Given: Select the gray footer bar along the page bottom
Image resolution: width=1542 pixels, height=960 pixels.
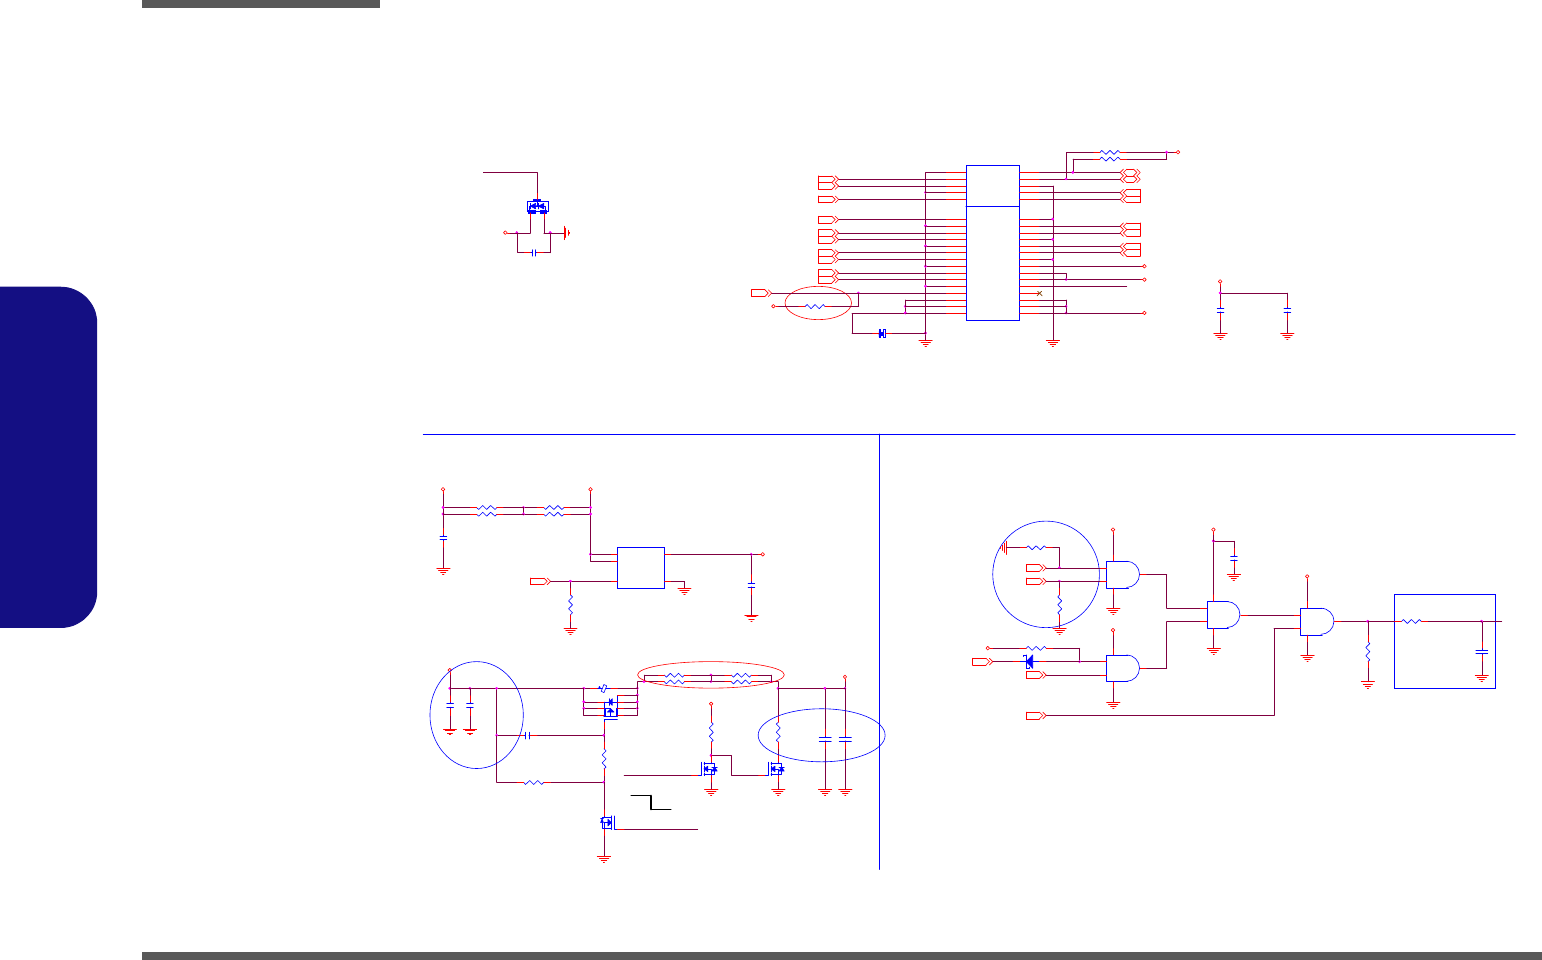Looking at the screenshot, I should coord(842,956).
